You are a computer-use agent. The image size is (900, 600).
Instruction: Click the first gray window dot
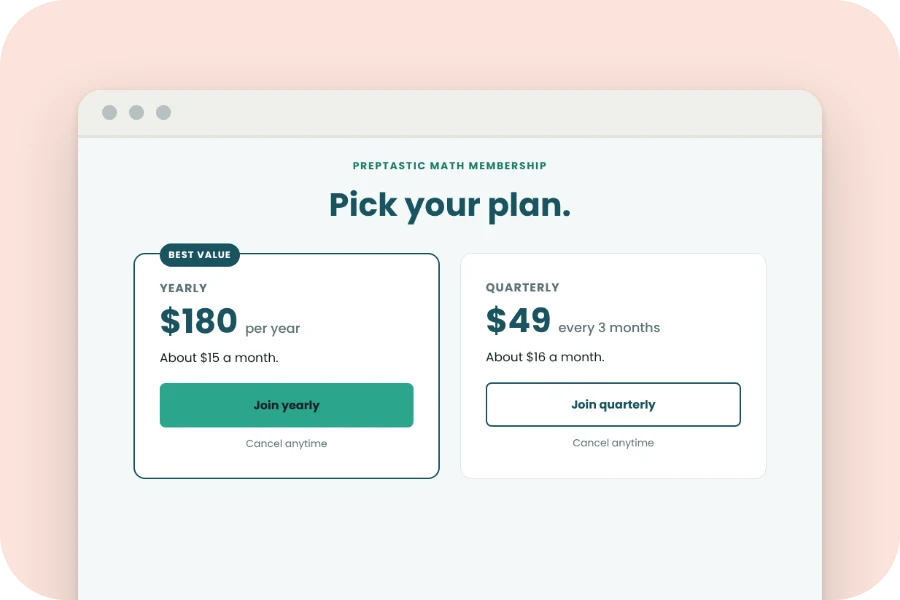point(110,113)
